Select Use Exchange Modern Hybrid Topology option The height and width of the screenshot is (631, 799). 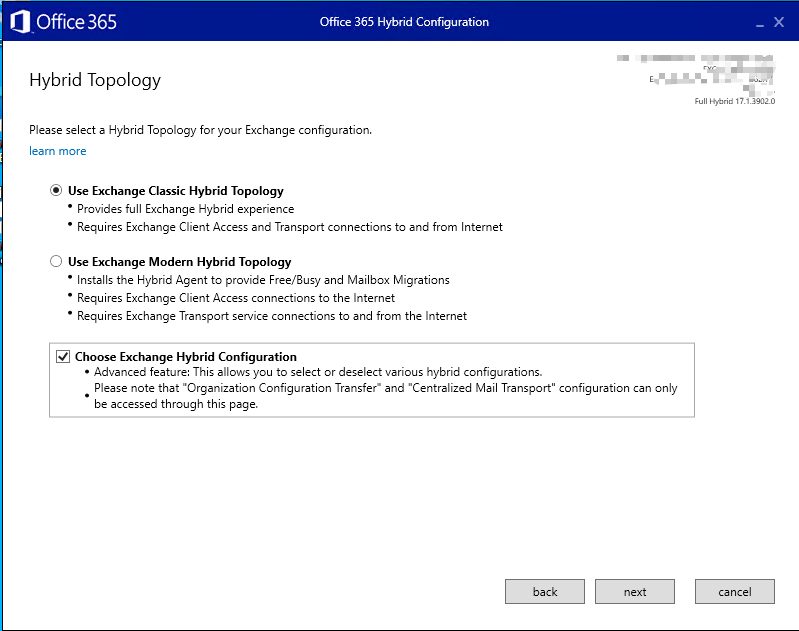(x=56, y=261)
